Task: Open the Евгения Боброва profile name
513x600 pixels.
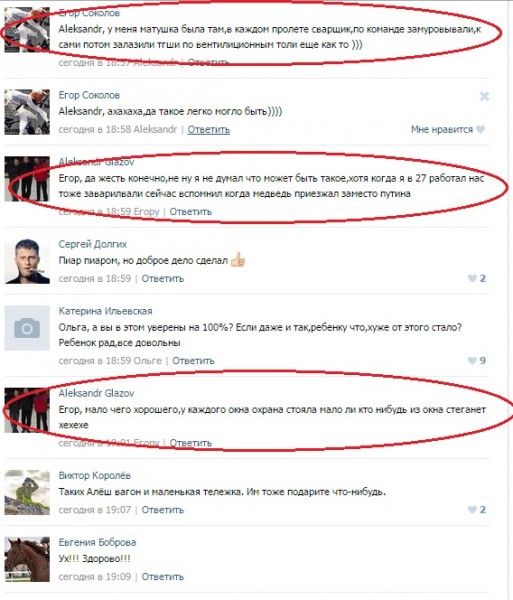Action: click(x=97, y=542)
